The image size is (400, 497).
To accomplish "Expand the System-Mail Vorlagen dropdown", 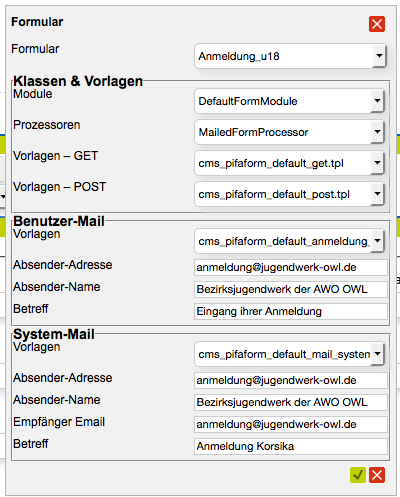I will (x=289, y=354).
